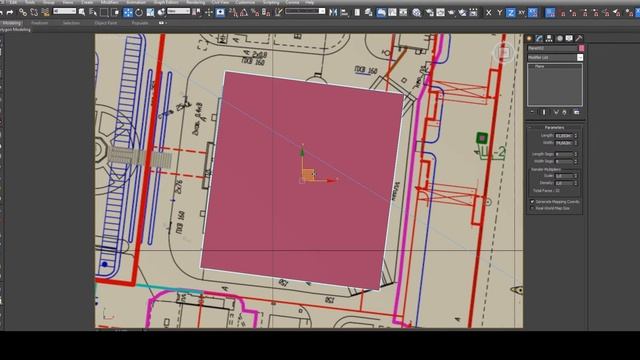Expand the named selection sets dropdown arrow
Viewport: 640px width, 360px height.
pos(322,11)
